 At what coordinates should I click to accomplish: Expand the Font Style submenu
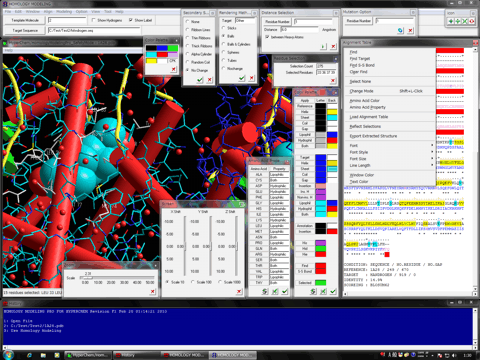pos(390,152)
